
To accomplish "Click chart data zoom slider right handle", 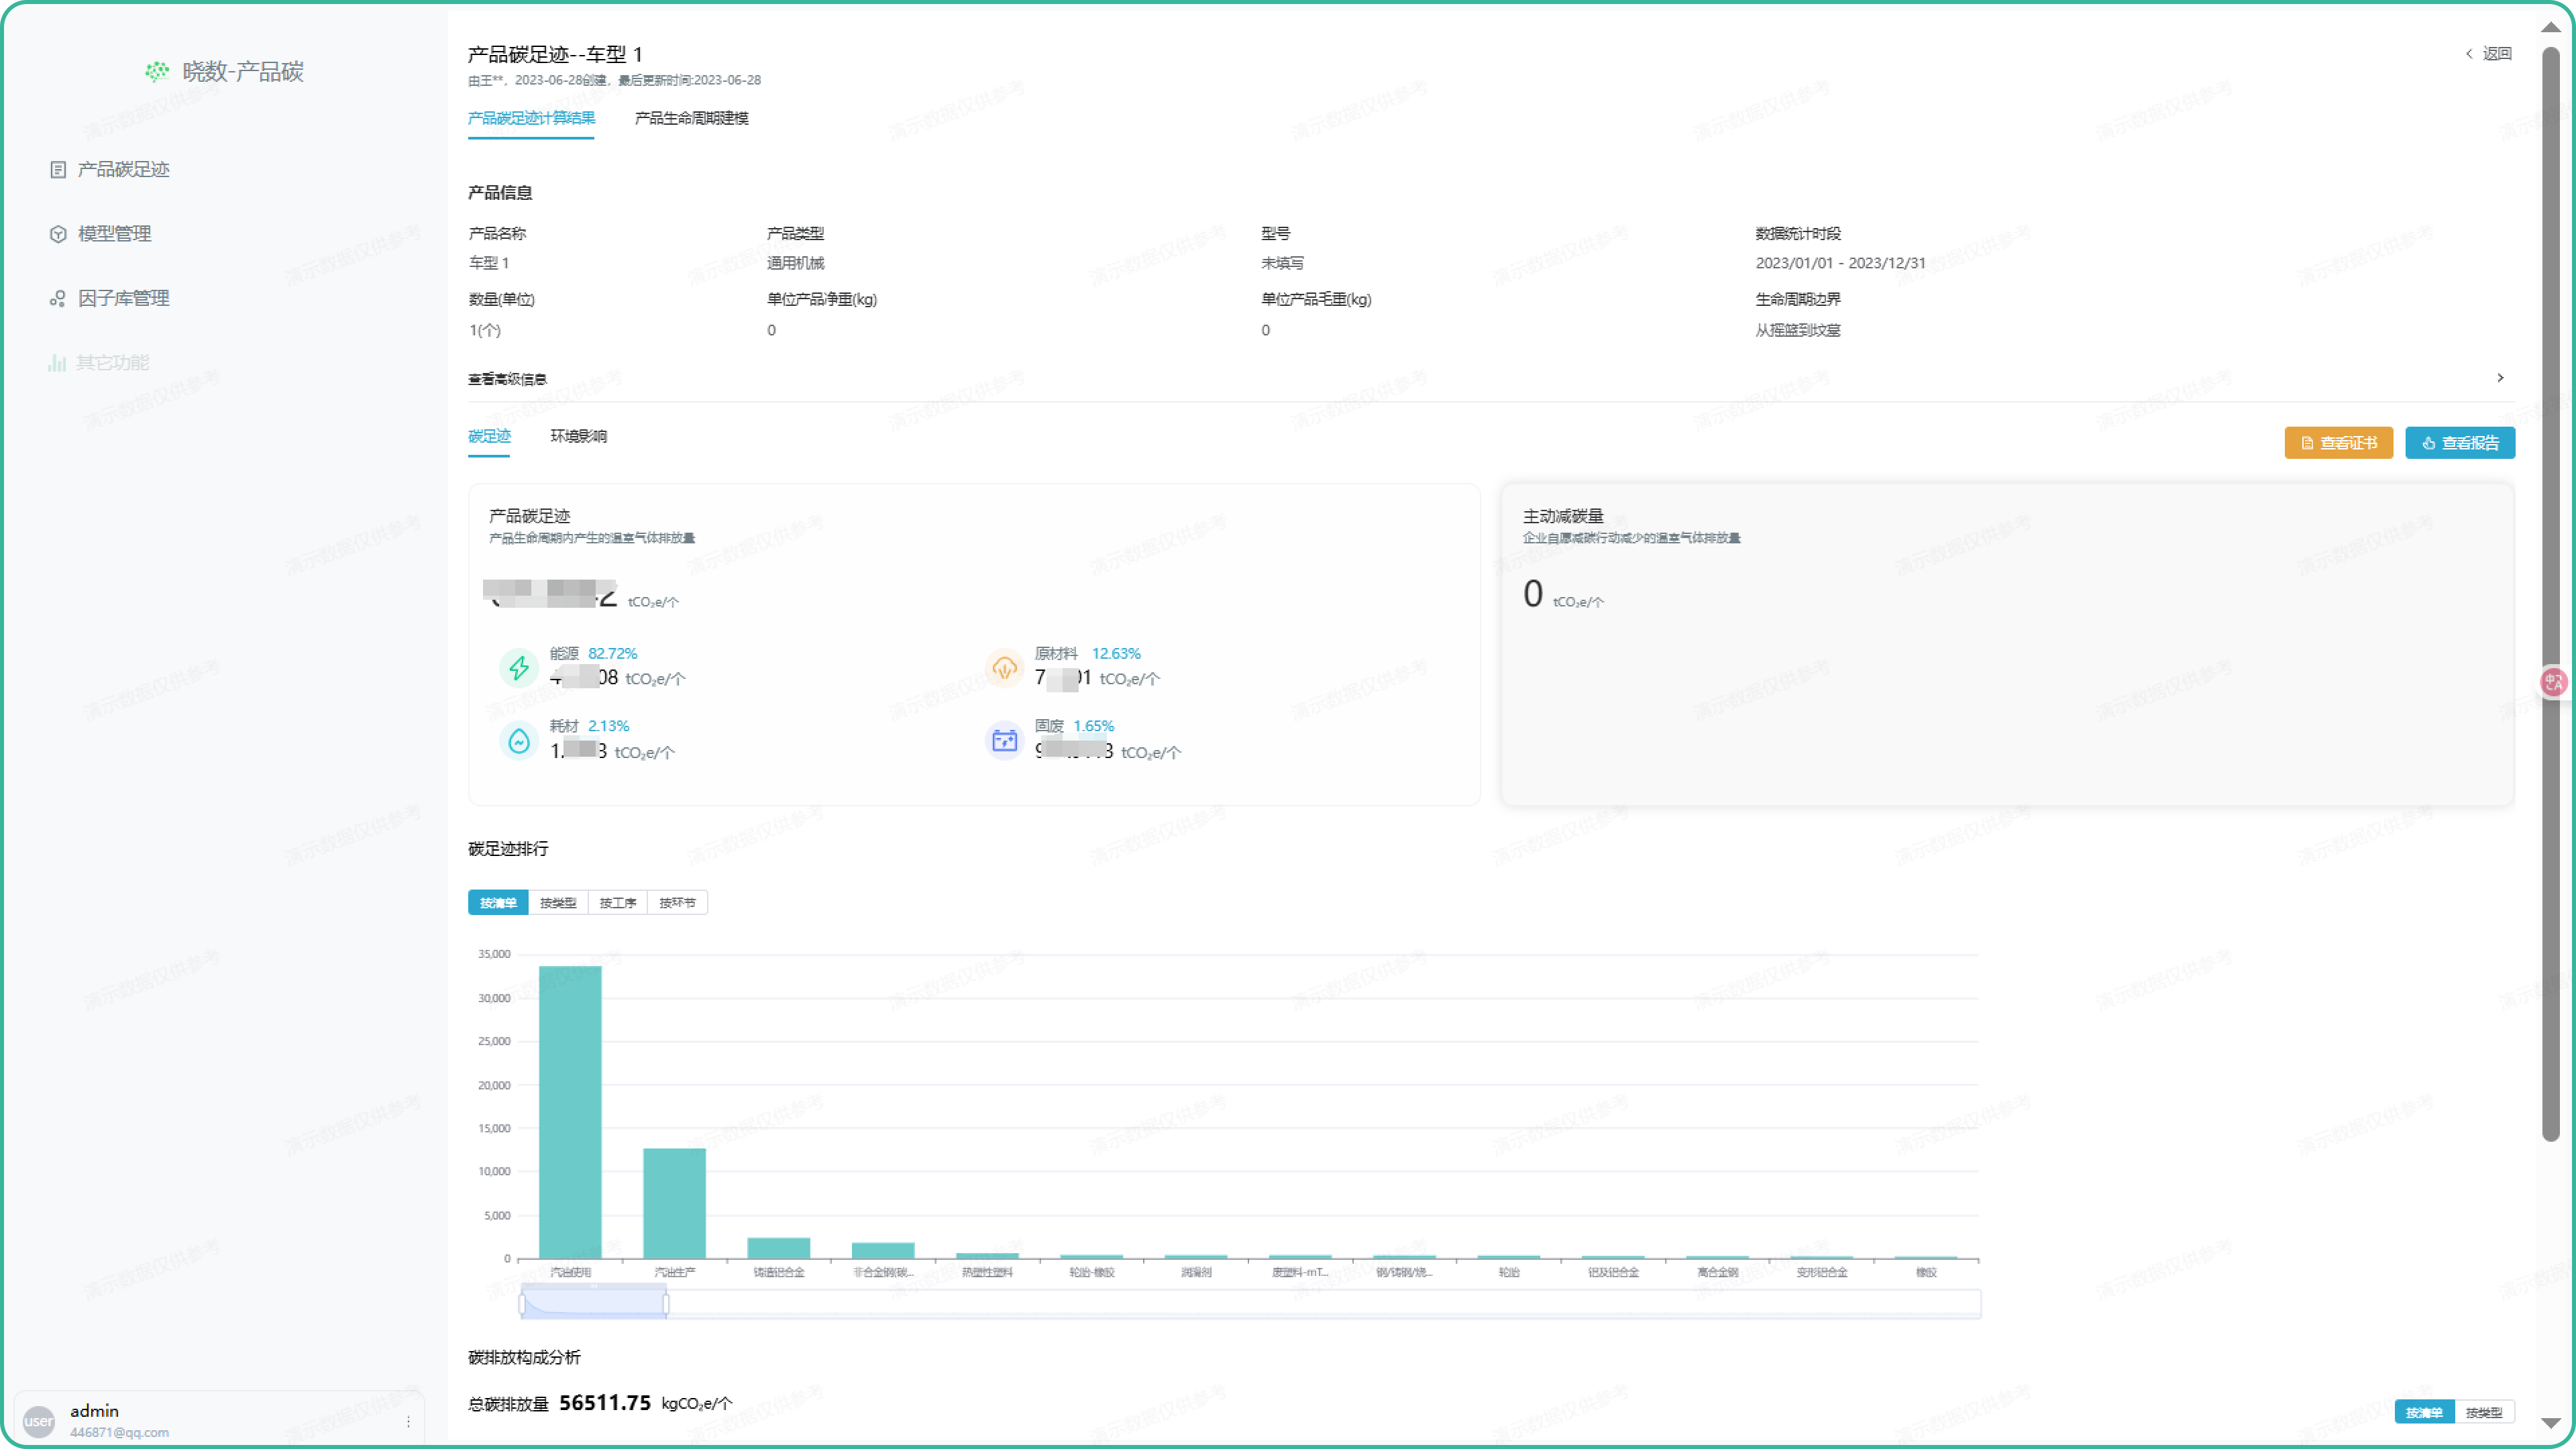I will 666,1303.
